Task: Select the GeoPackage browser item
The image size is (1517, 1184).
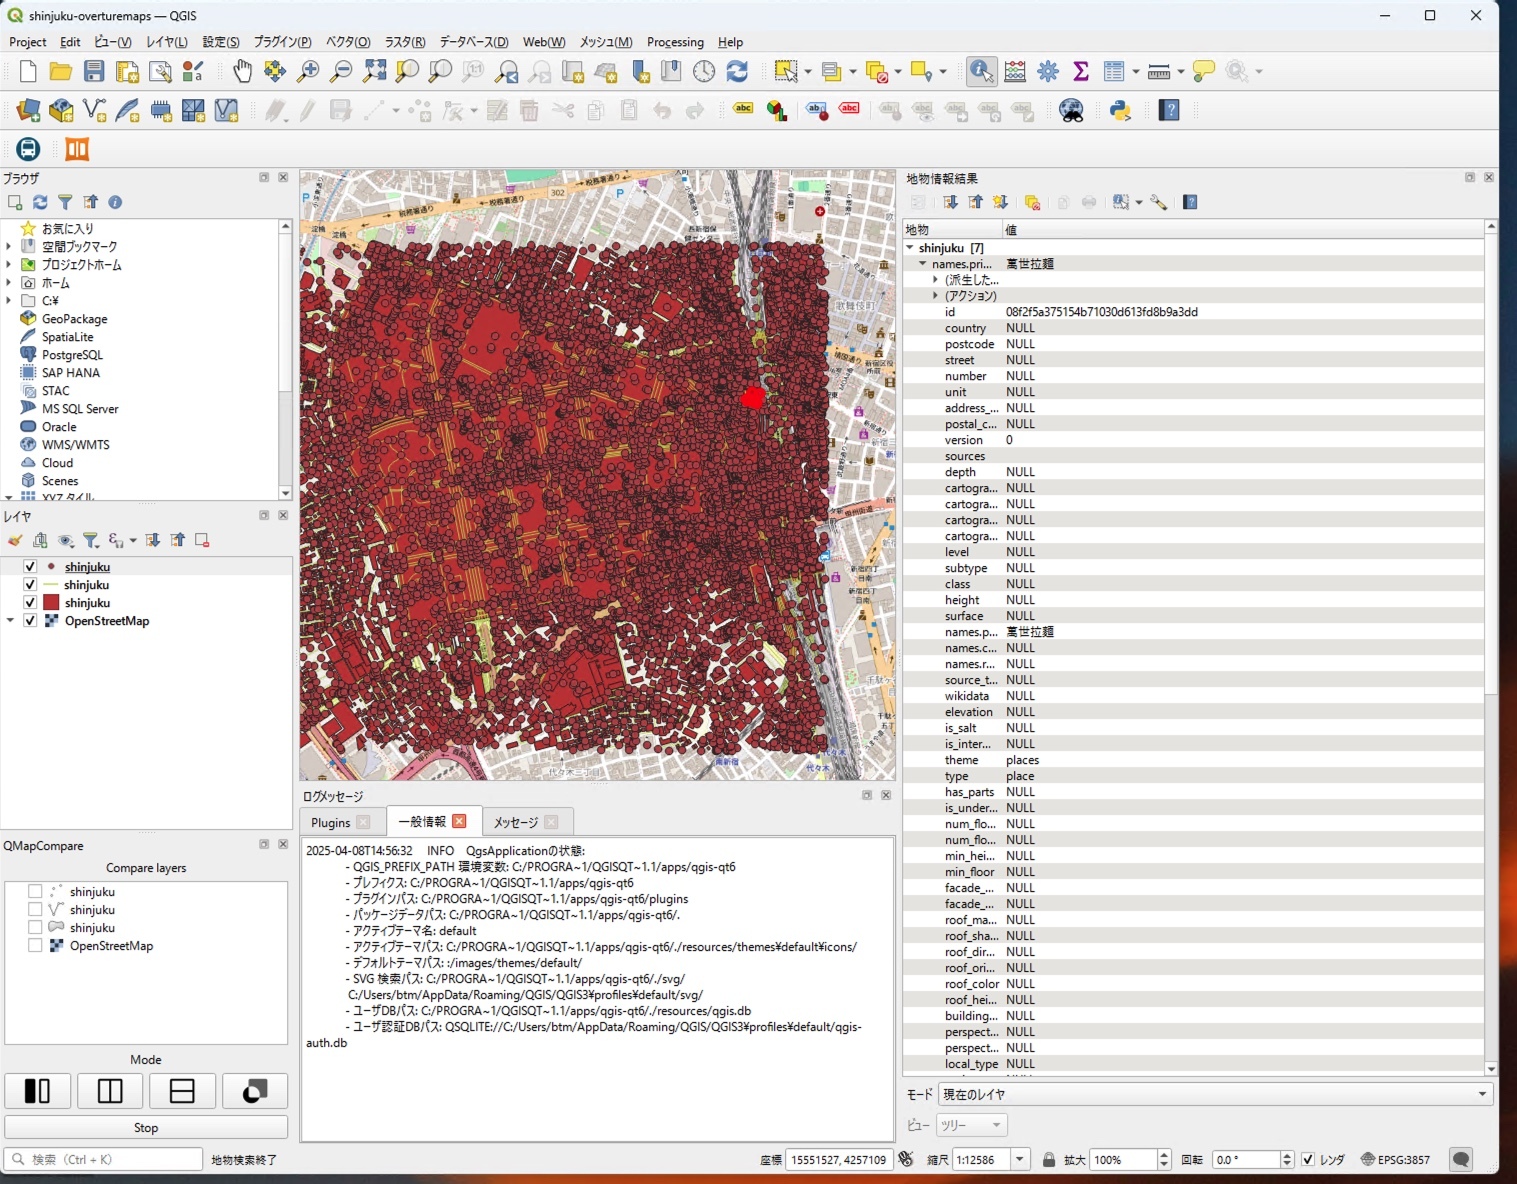Action: coord(74,318)
